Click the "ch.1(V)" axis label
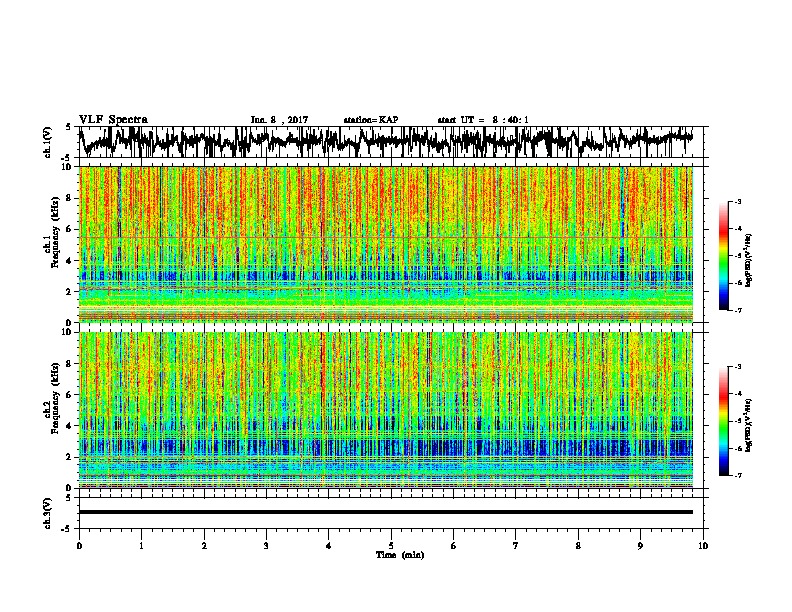The height and width of the screenshot is (612, 792). tap(48, 142)
